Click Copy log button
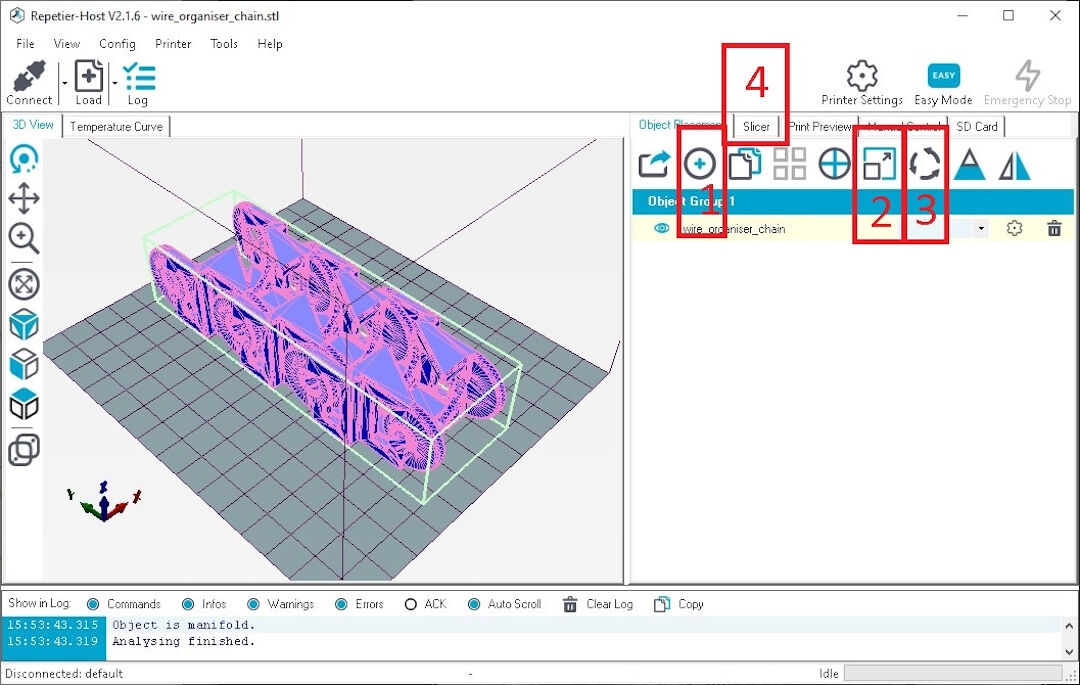 point(679,604)
